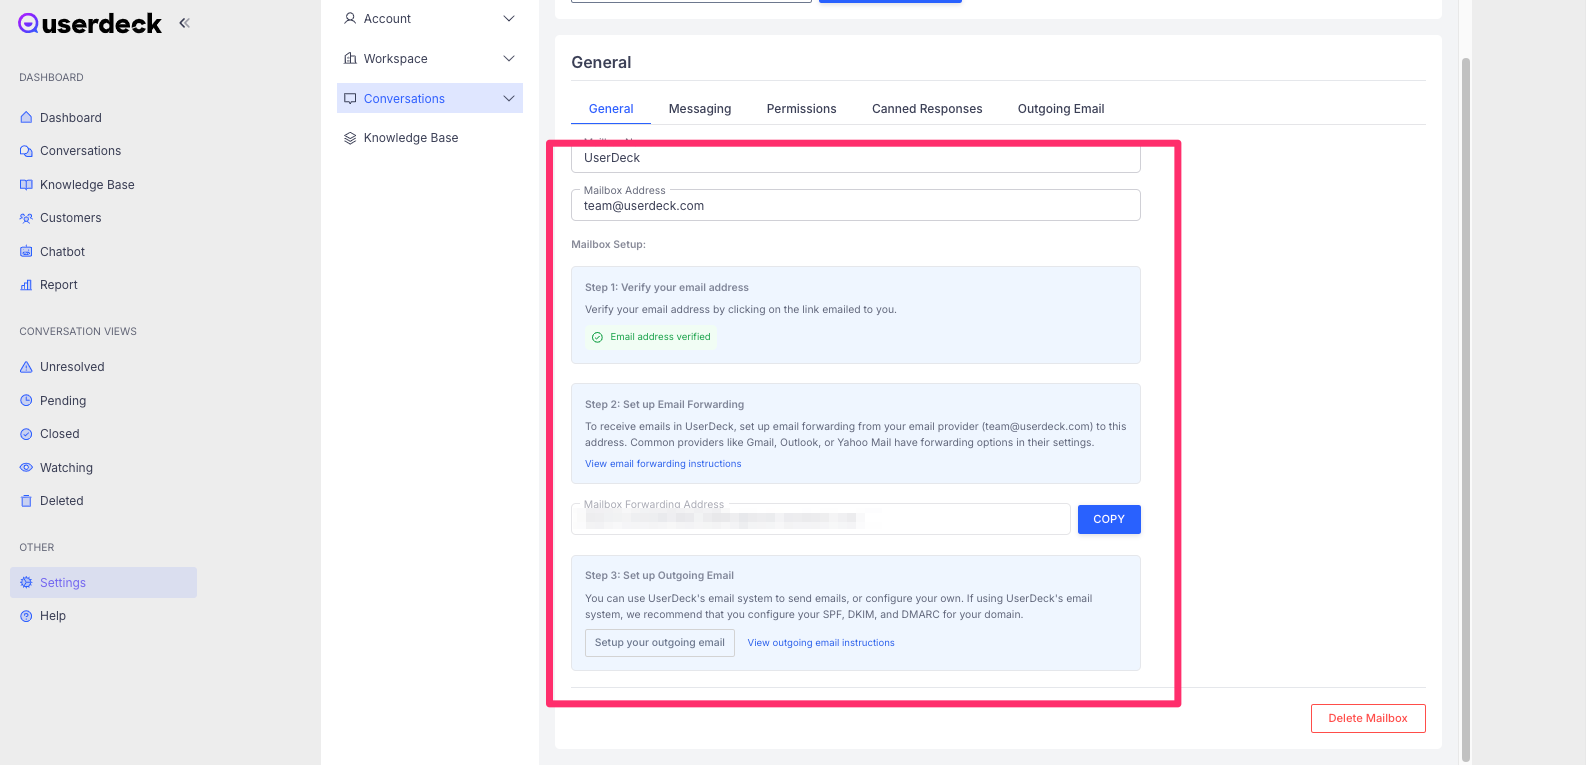Click the Help question mark icon
Image resolution: width=1586 pixels, height=765 pixels.
click(x=26, y=616)
